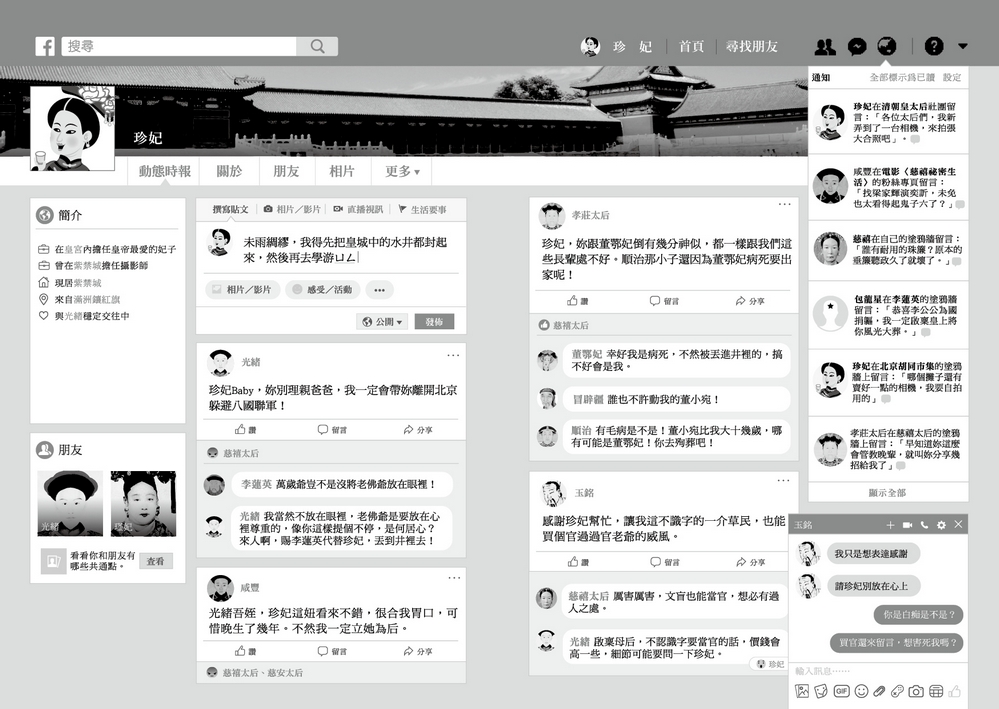Click 光緒 friend thumbnail
The height and width of the screenshot is (709, 999).
70,503
